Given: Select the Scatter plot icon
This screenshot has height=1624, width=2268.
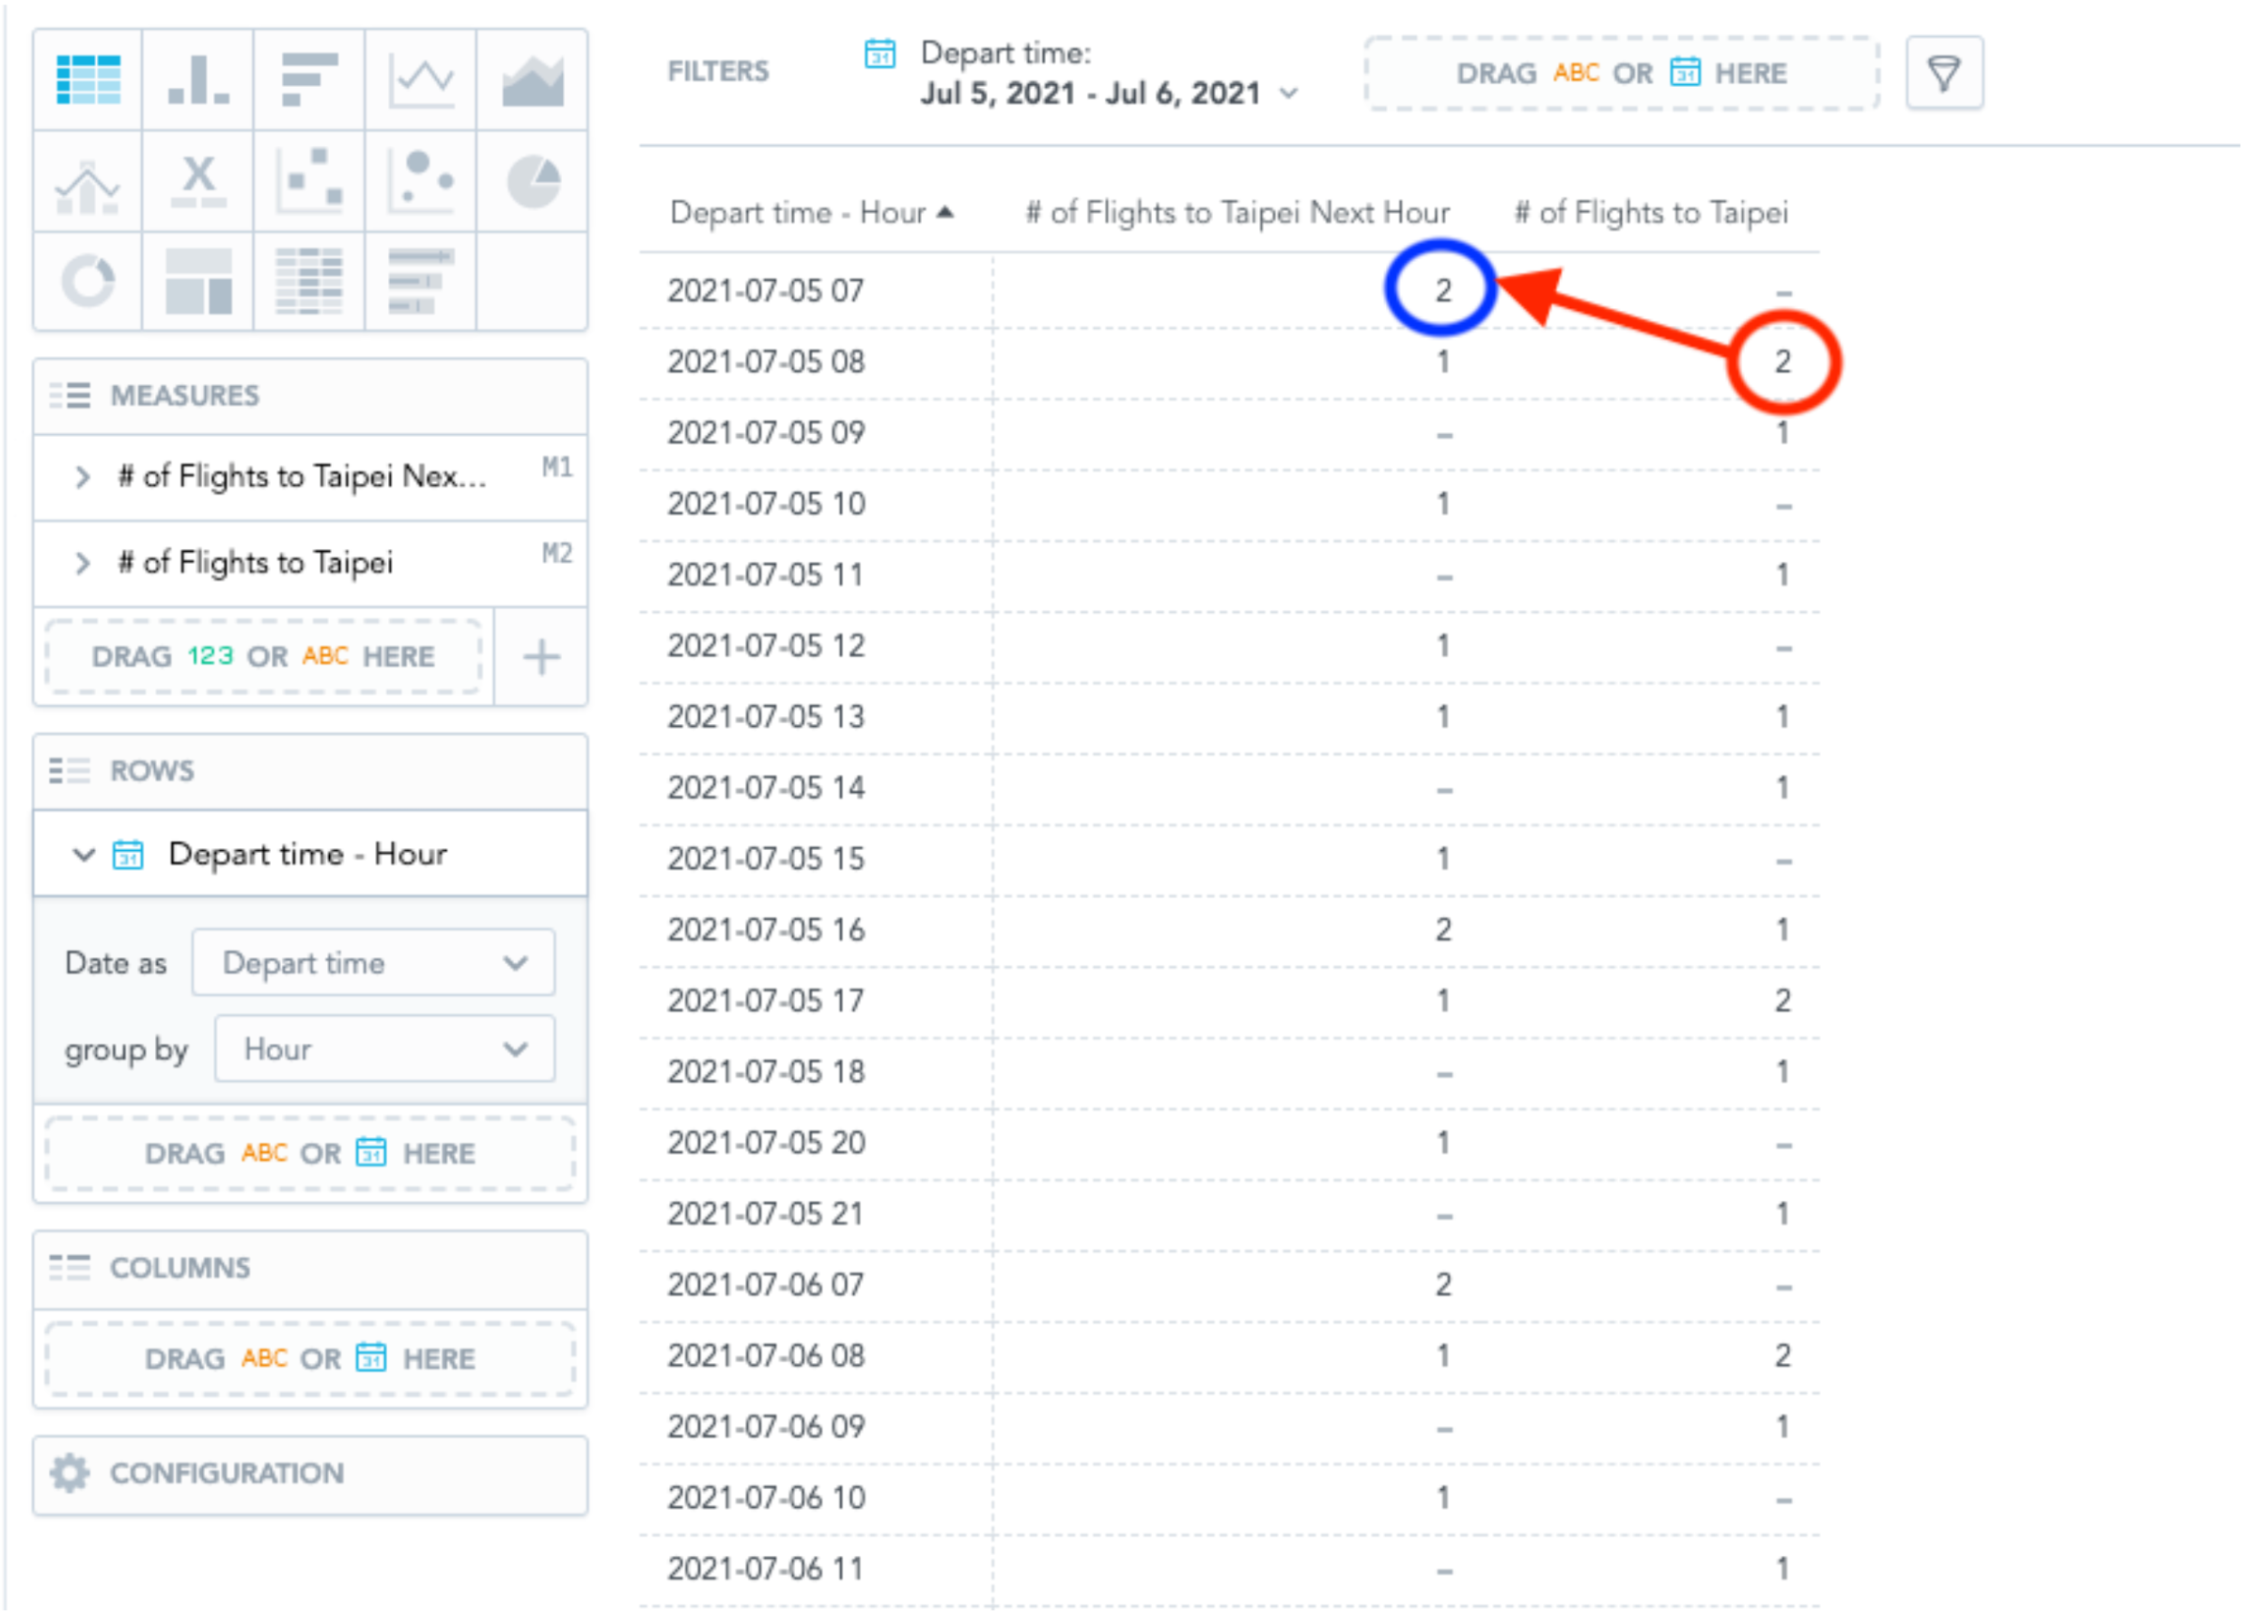Looking at the screenshot, I should pos(309,182).
